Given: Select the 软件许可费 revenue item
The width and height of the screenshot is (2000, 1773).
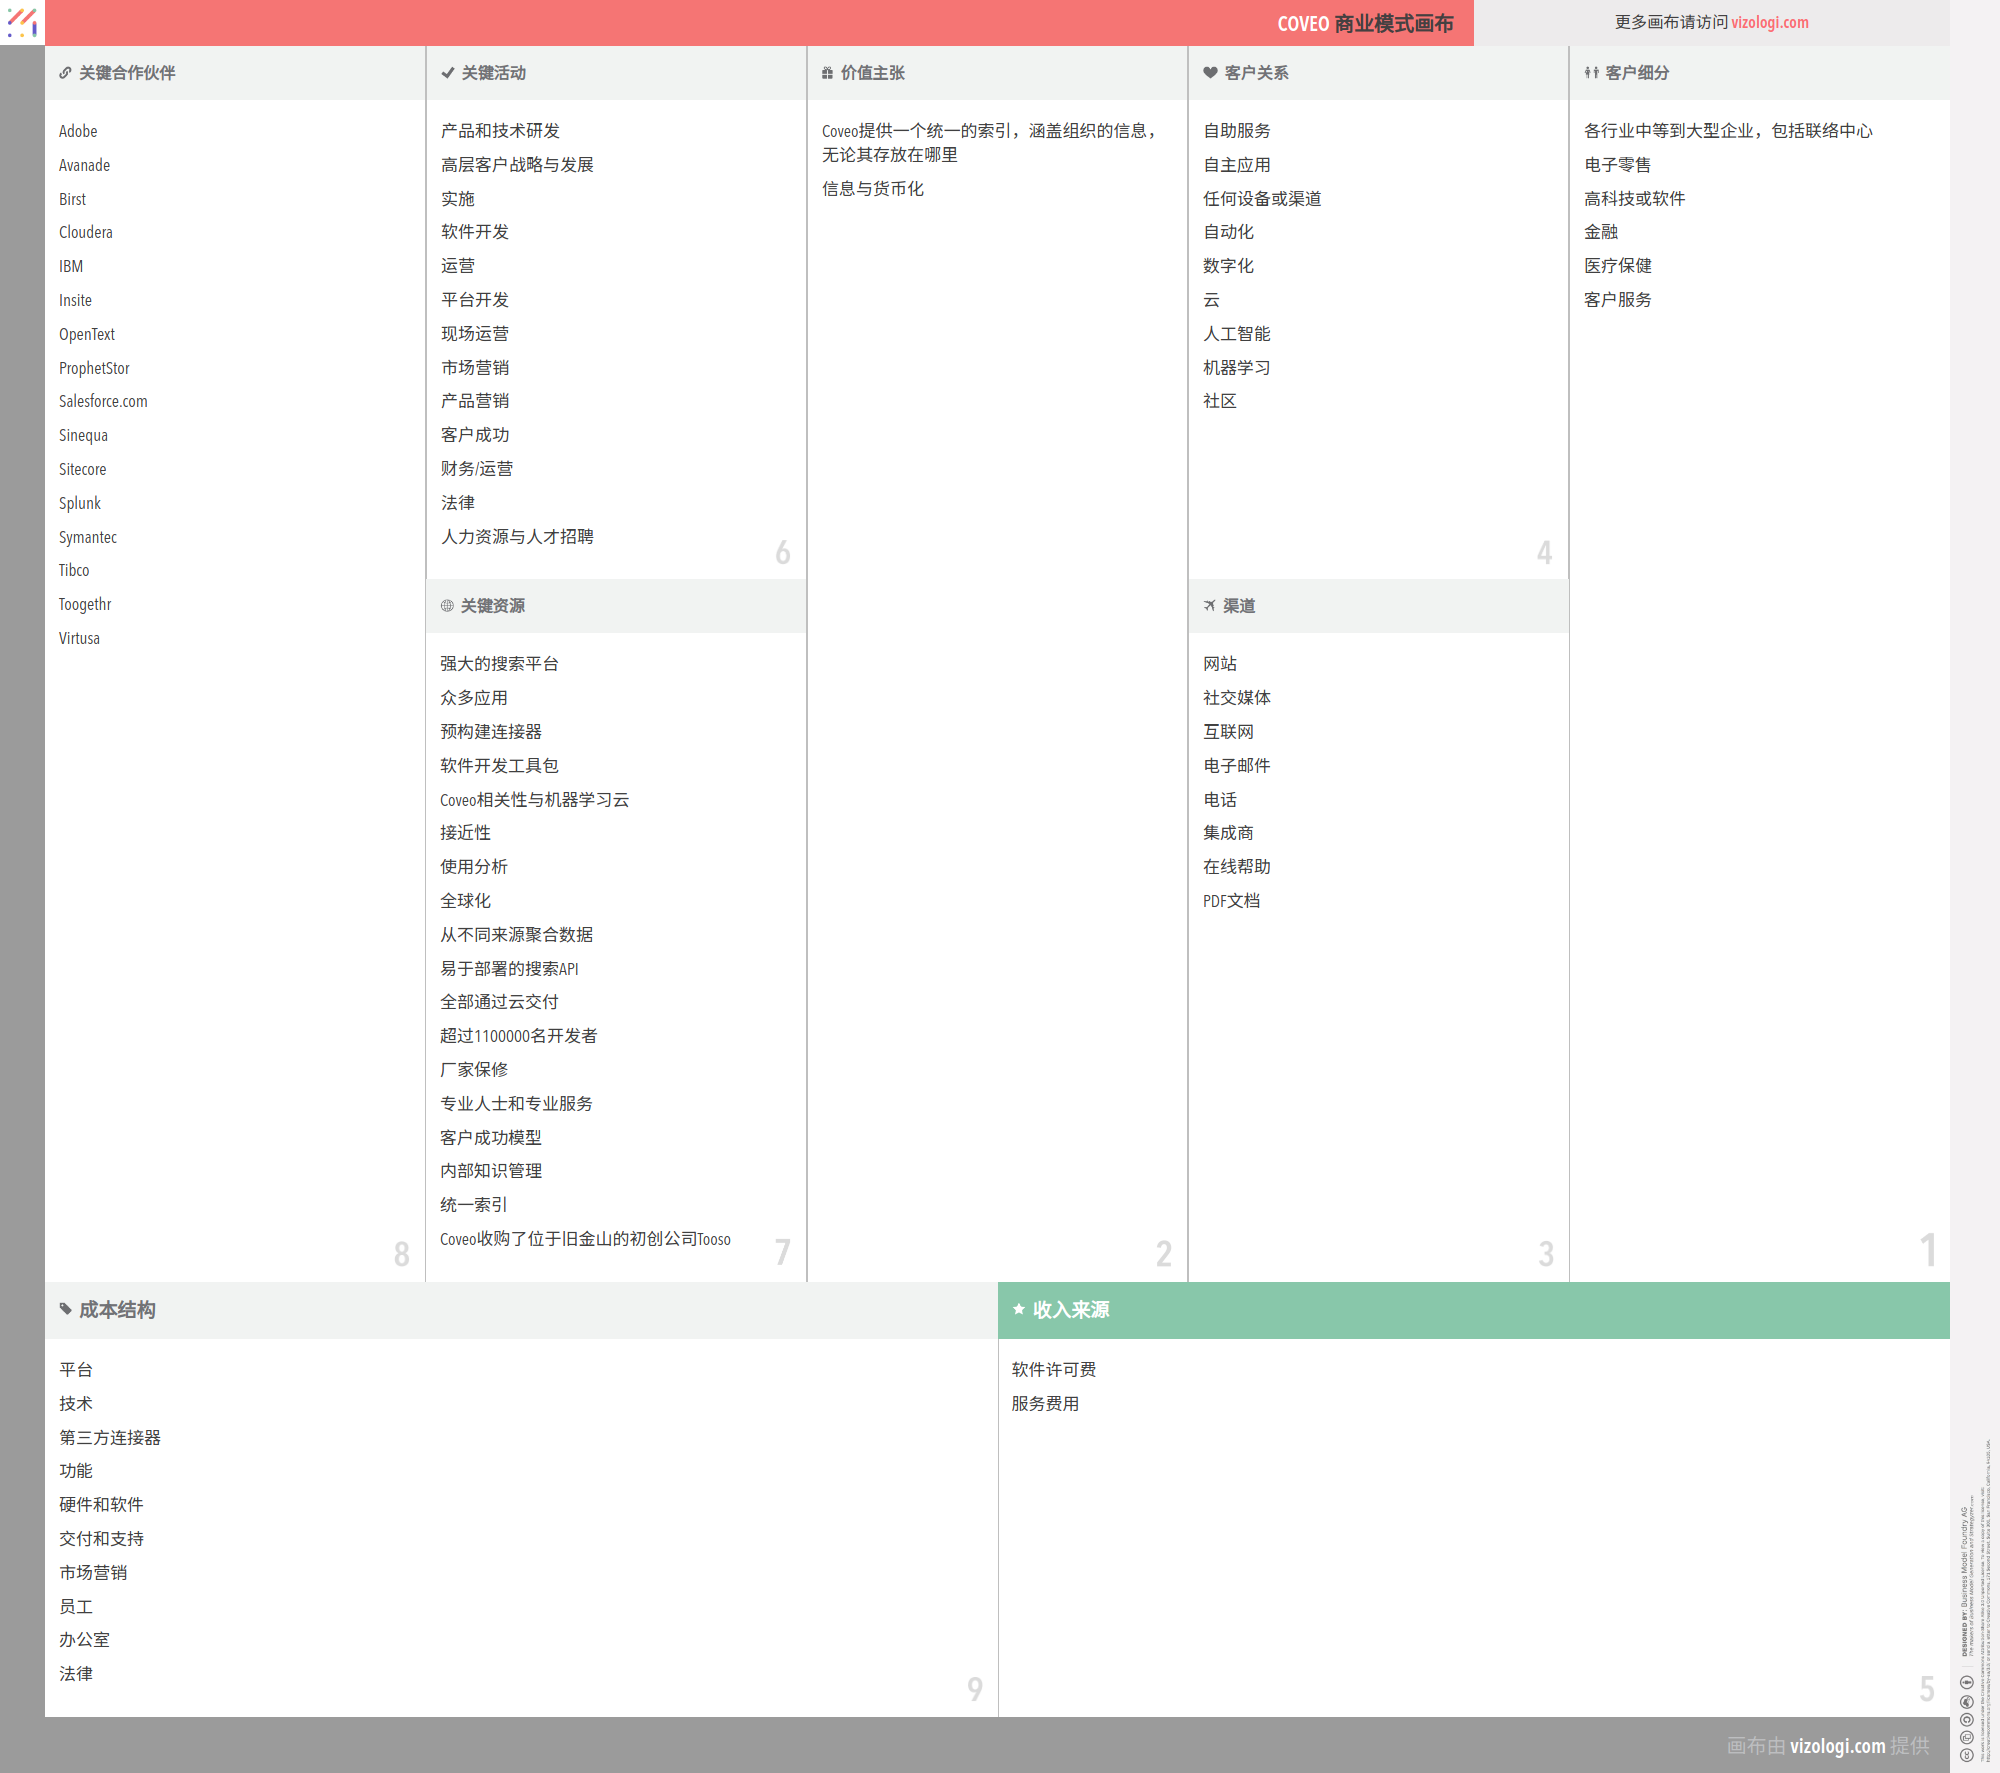Looking at the screenshot, I should pyautogui.click(x=1053, y=1369).
